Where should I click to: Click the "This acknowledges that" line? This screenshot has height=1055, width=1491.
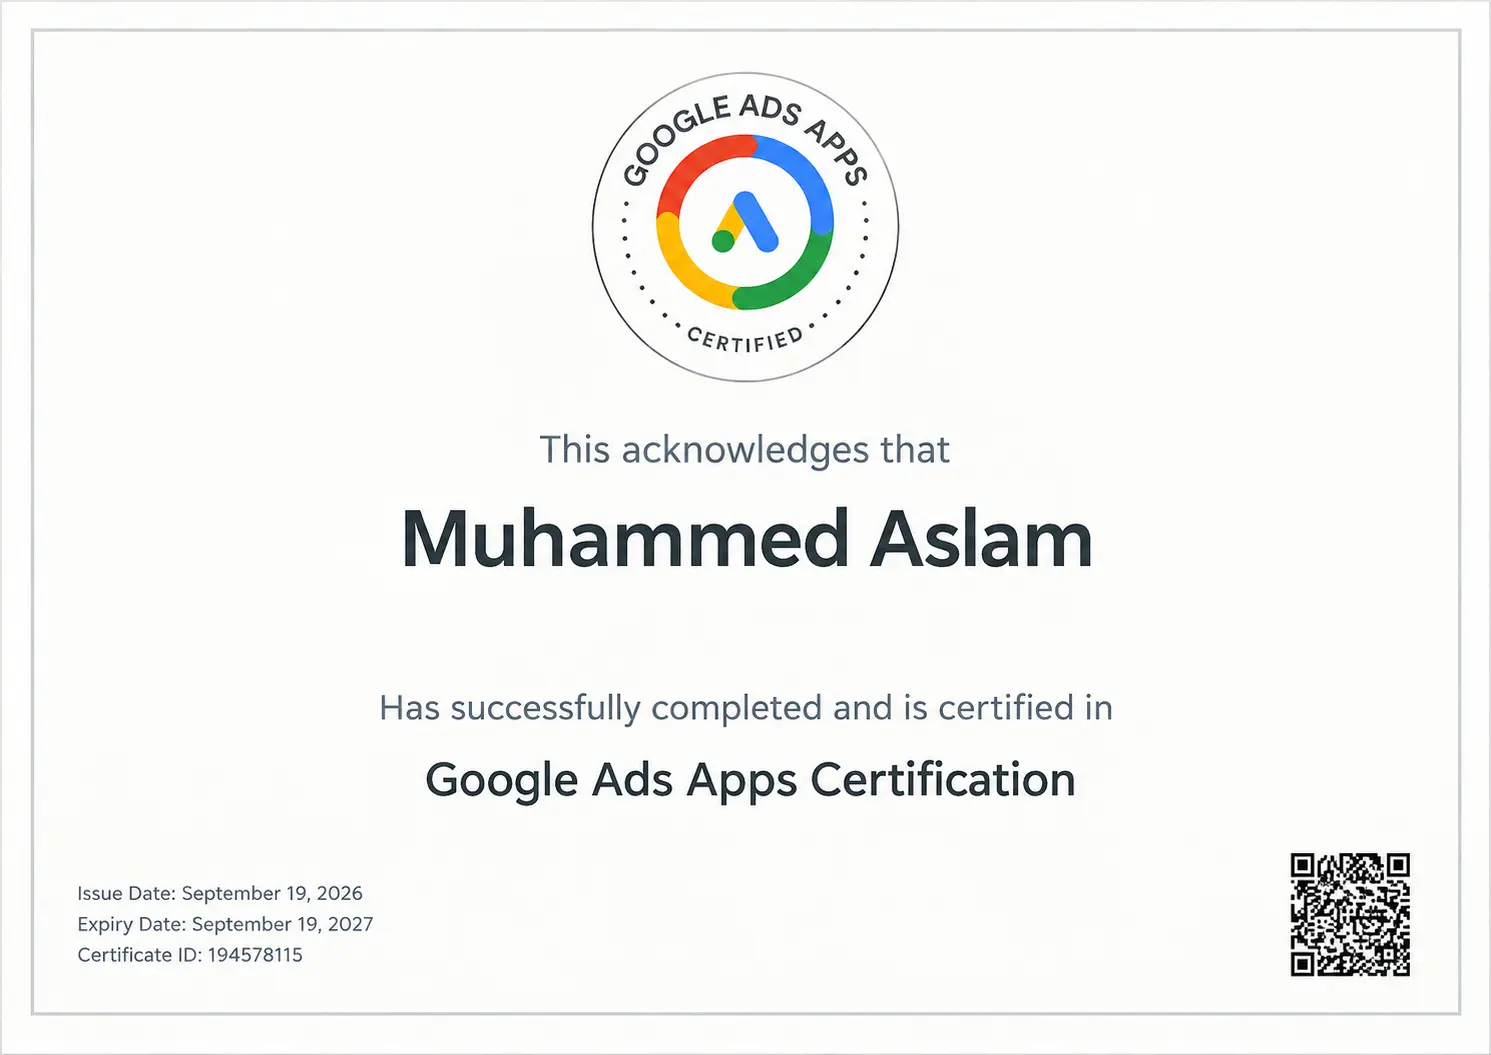744,450
